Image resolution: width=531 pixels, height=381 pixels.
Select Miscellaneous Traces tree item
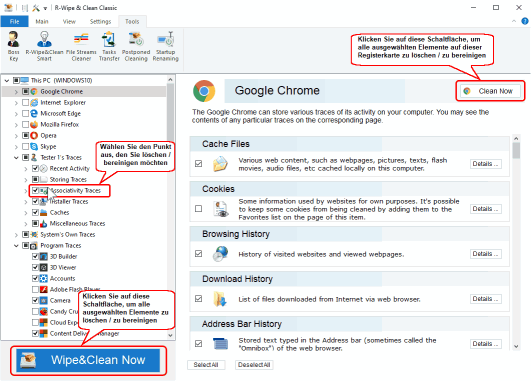(77, 224)
